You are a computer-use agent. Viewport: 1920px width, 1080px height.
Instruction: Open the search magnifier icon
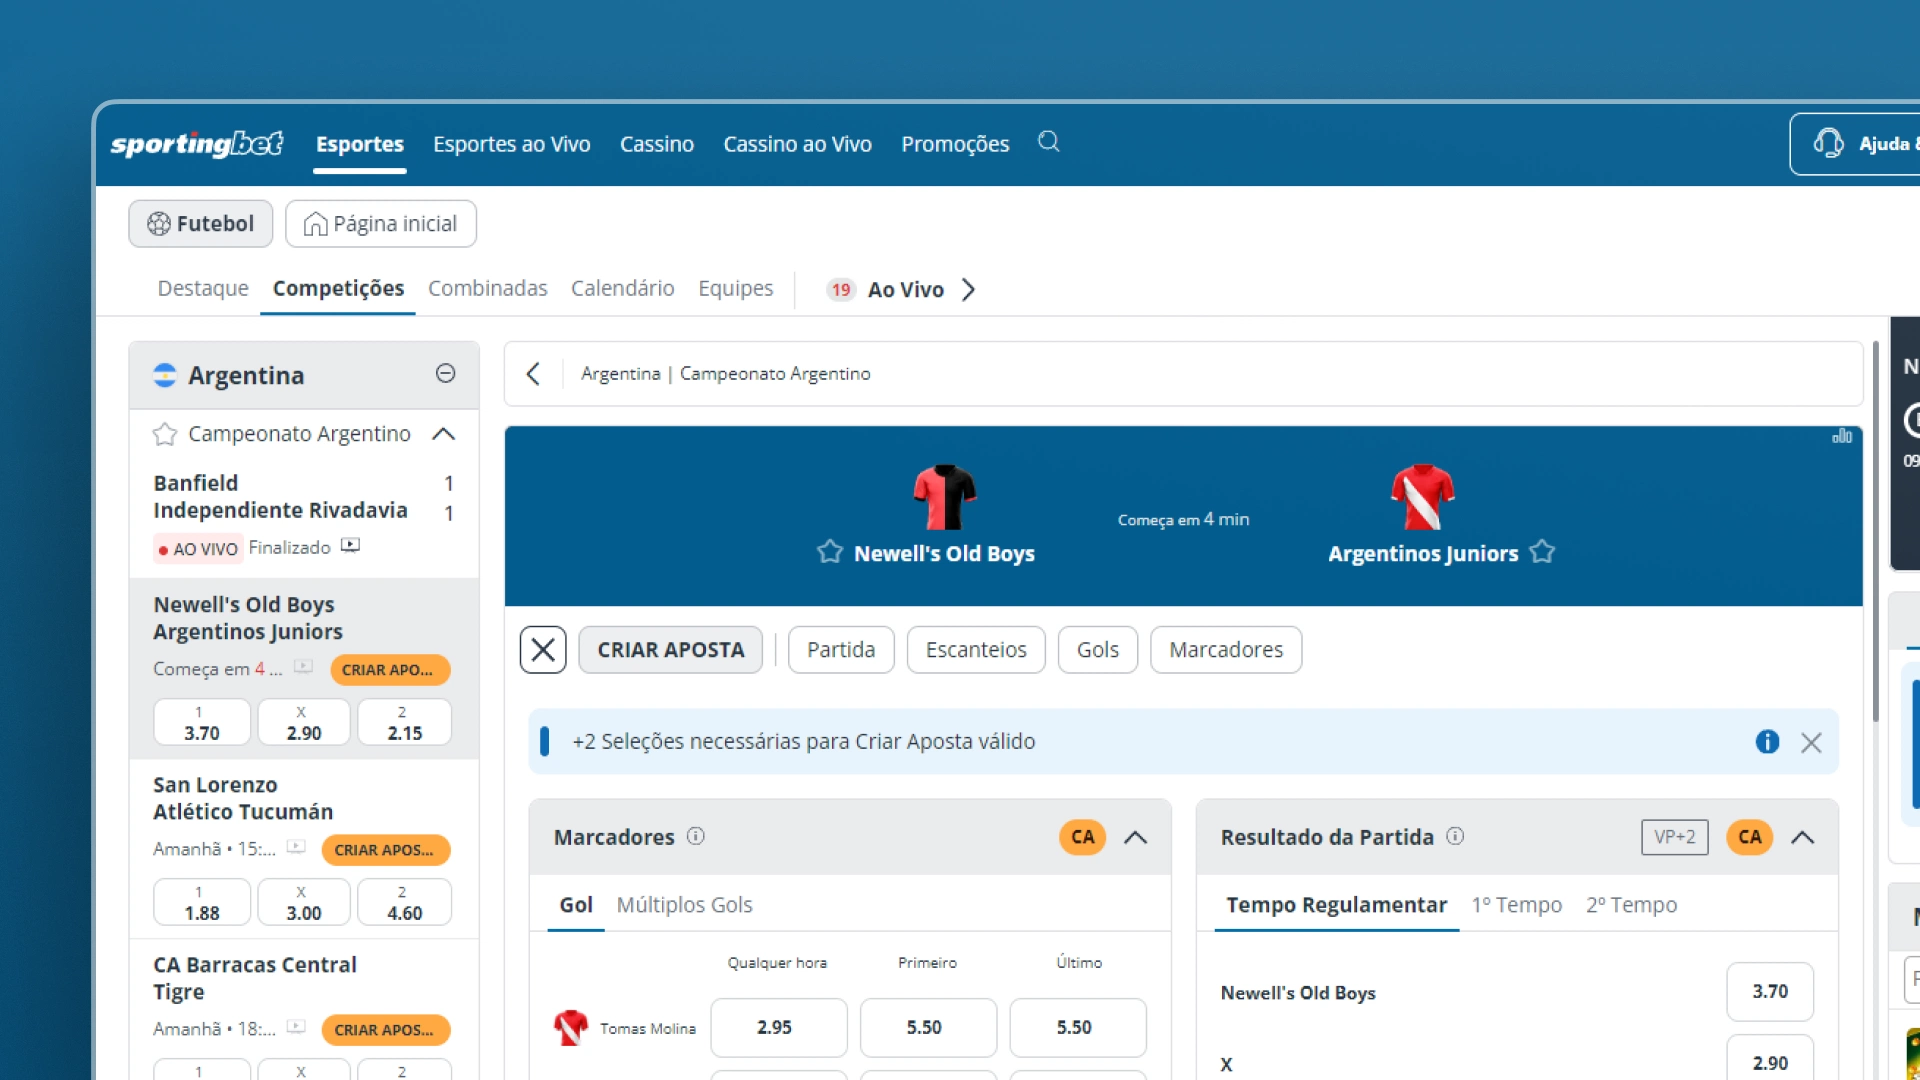click(x=1048, y=142)
